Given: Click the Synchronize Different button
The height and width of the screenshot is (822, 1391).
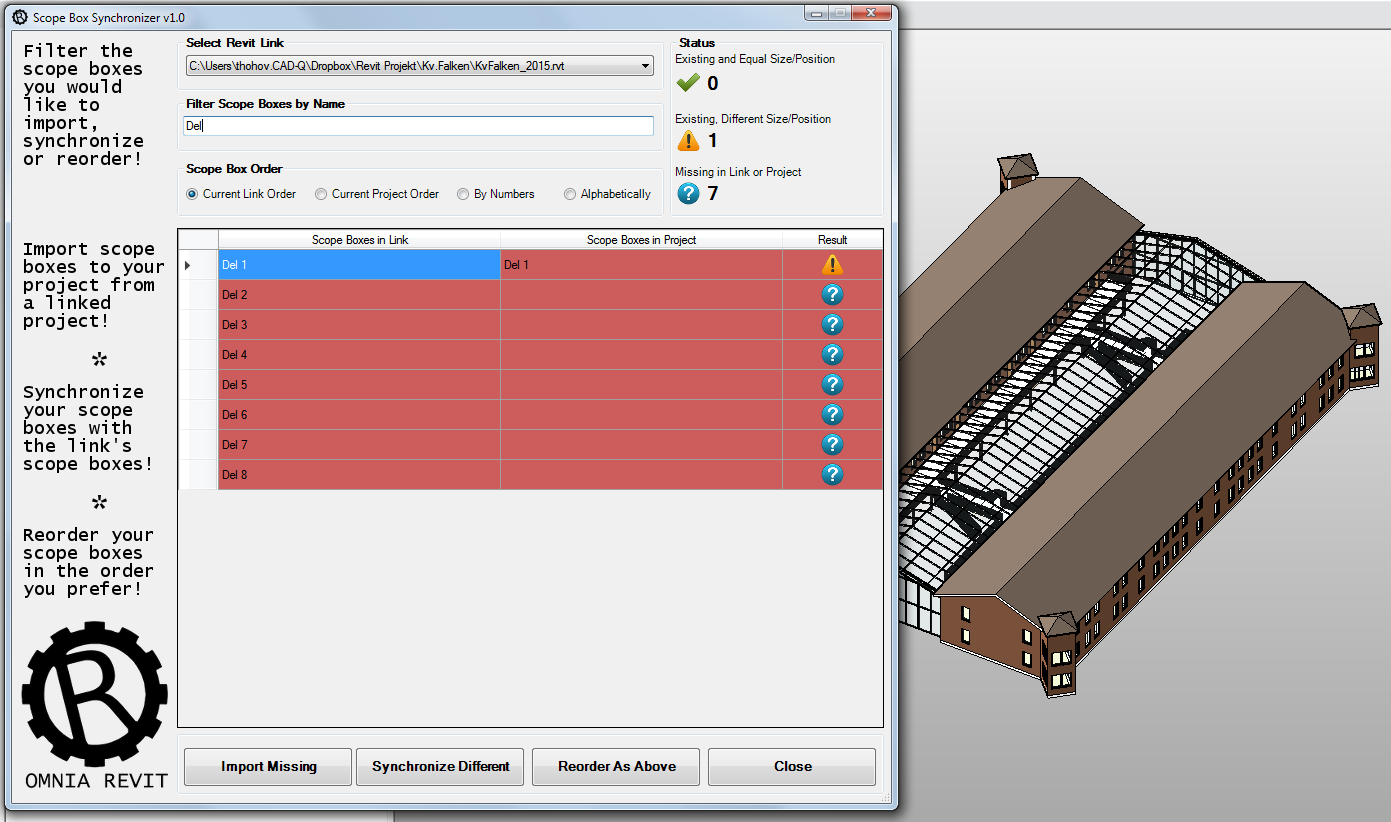Looking at the screenshot, I should click(x=439, y=766).
